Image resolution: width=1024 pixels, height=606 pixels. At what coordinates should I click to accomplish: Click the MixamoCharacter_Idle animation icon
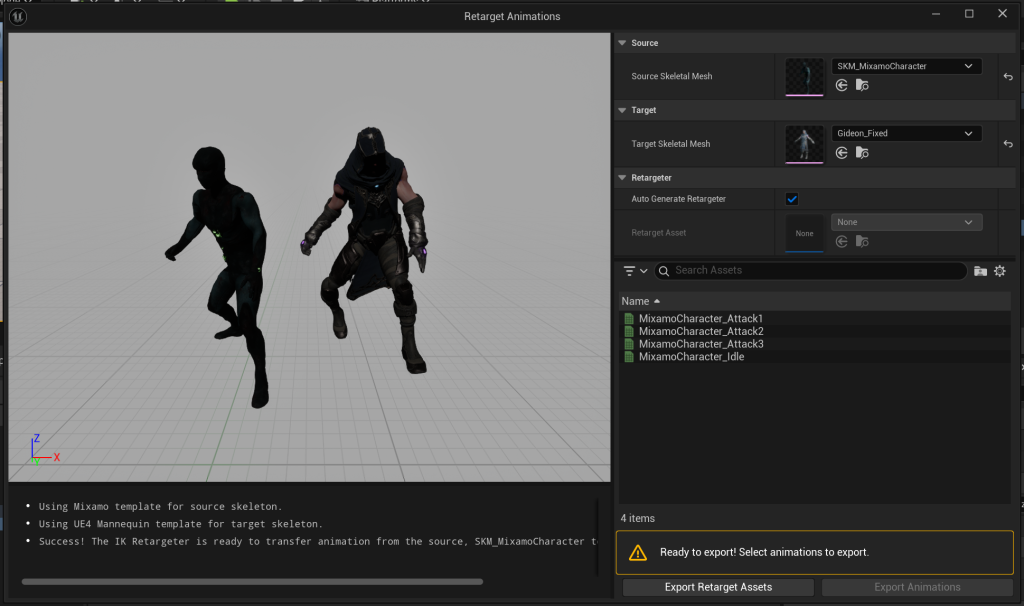[629, 357]
